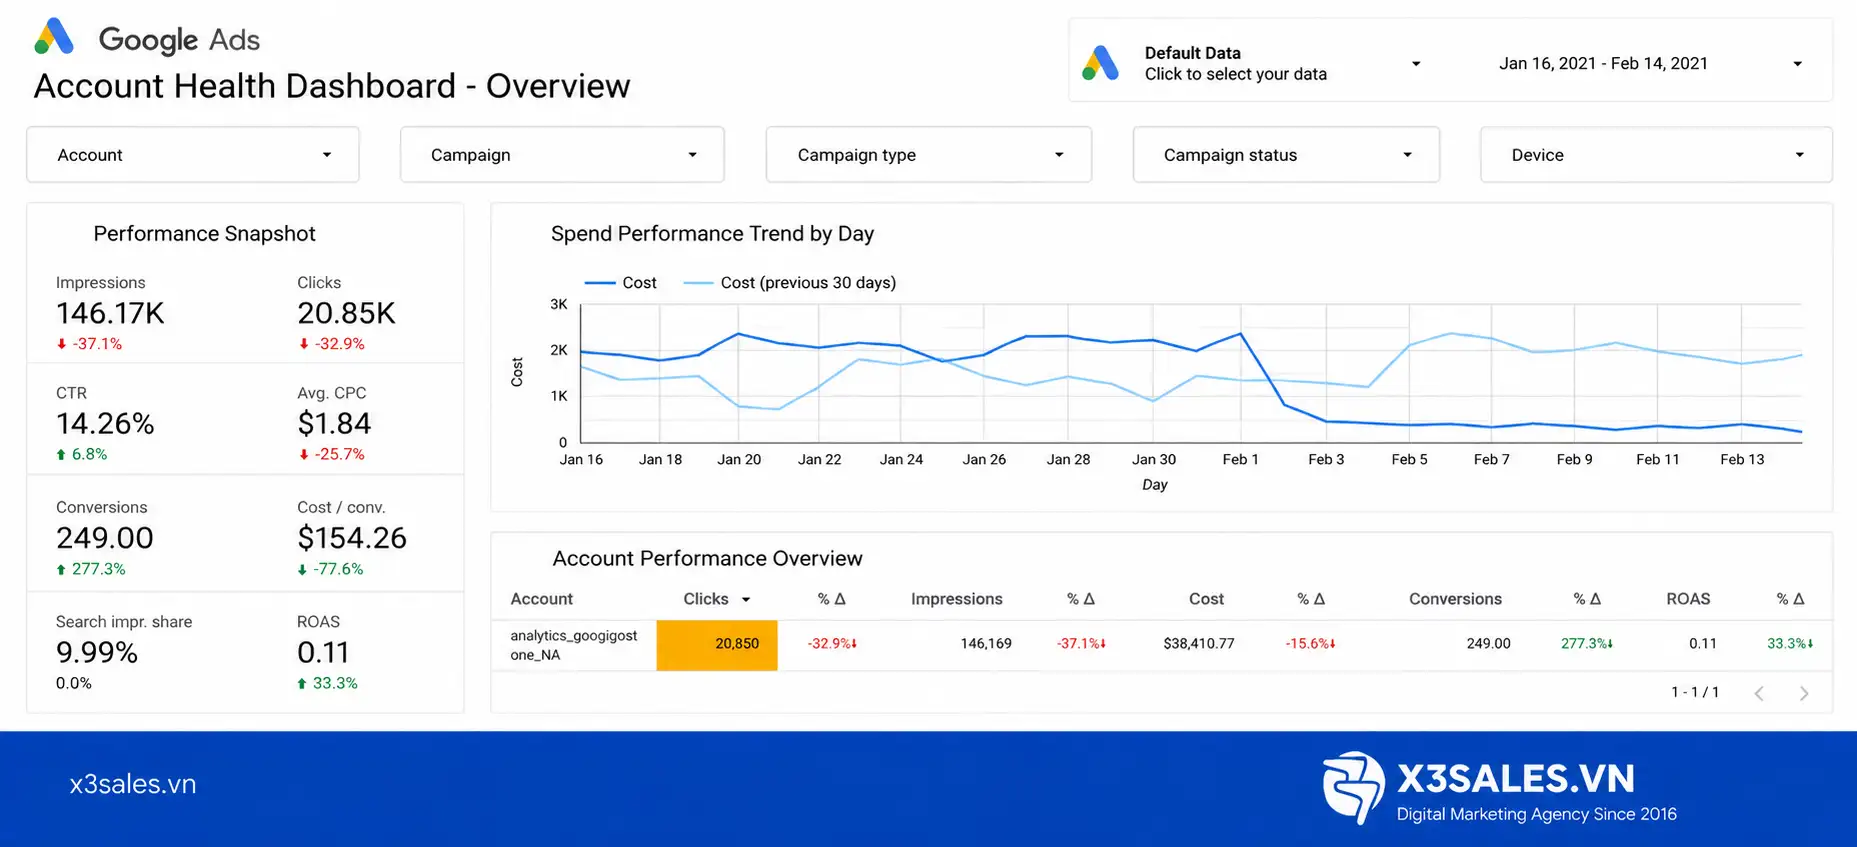Click the 0.11 ROAS scorecard value
The image size is (1857, 847).
pos(323,652)
